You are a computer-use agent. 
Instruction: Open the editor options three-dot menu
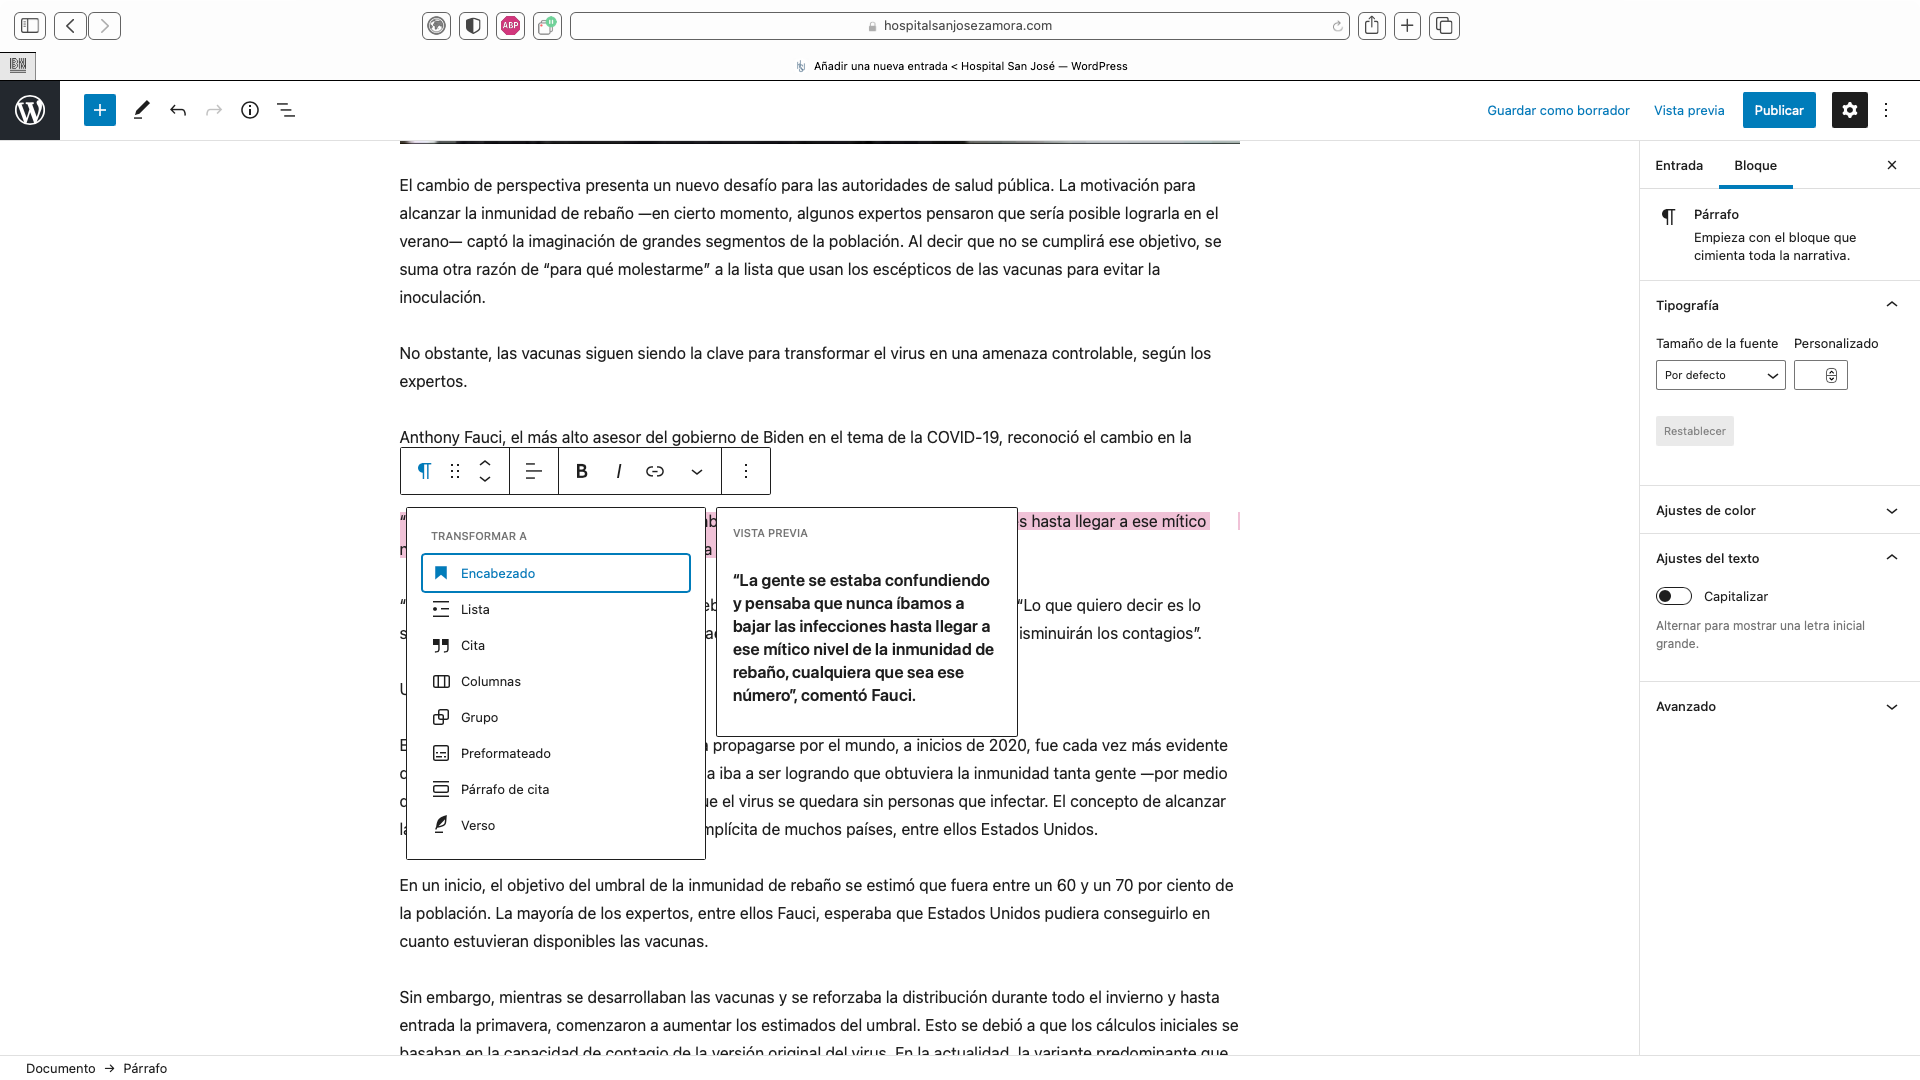point(1886,110)
